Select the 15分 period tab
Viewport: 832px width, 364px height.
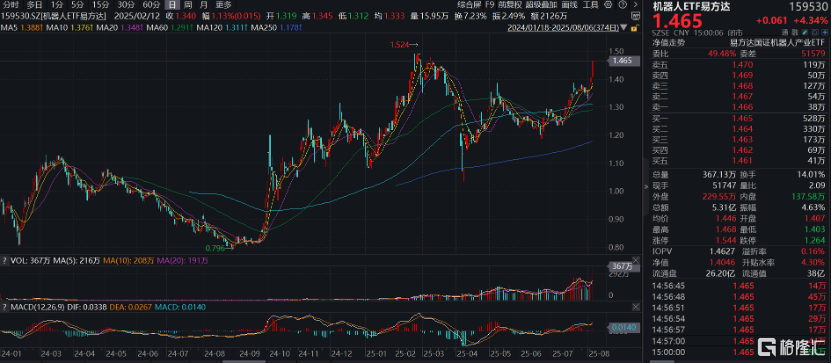point(100,5)
